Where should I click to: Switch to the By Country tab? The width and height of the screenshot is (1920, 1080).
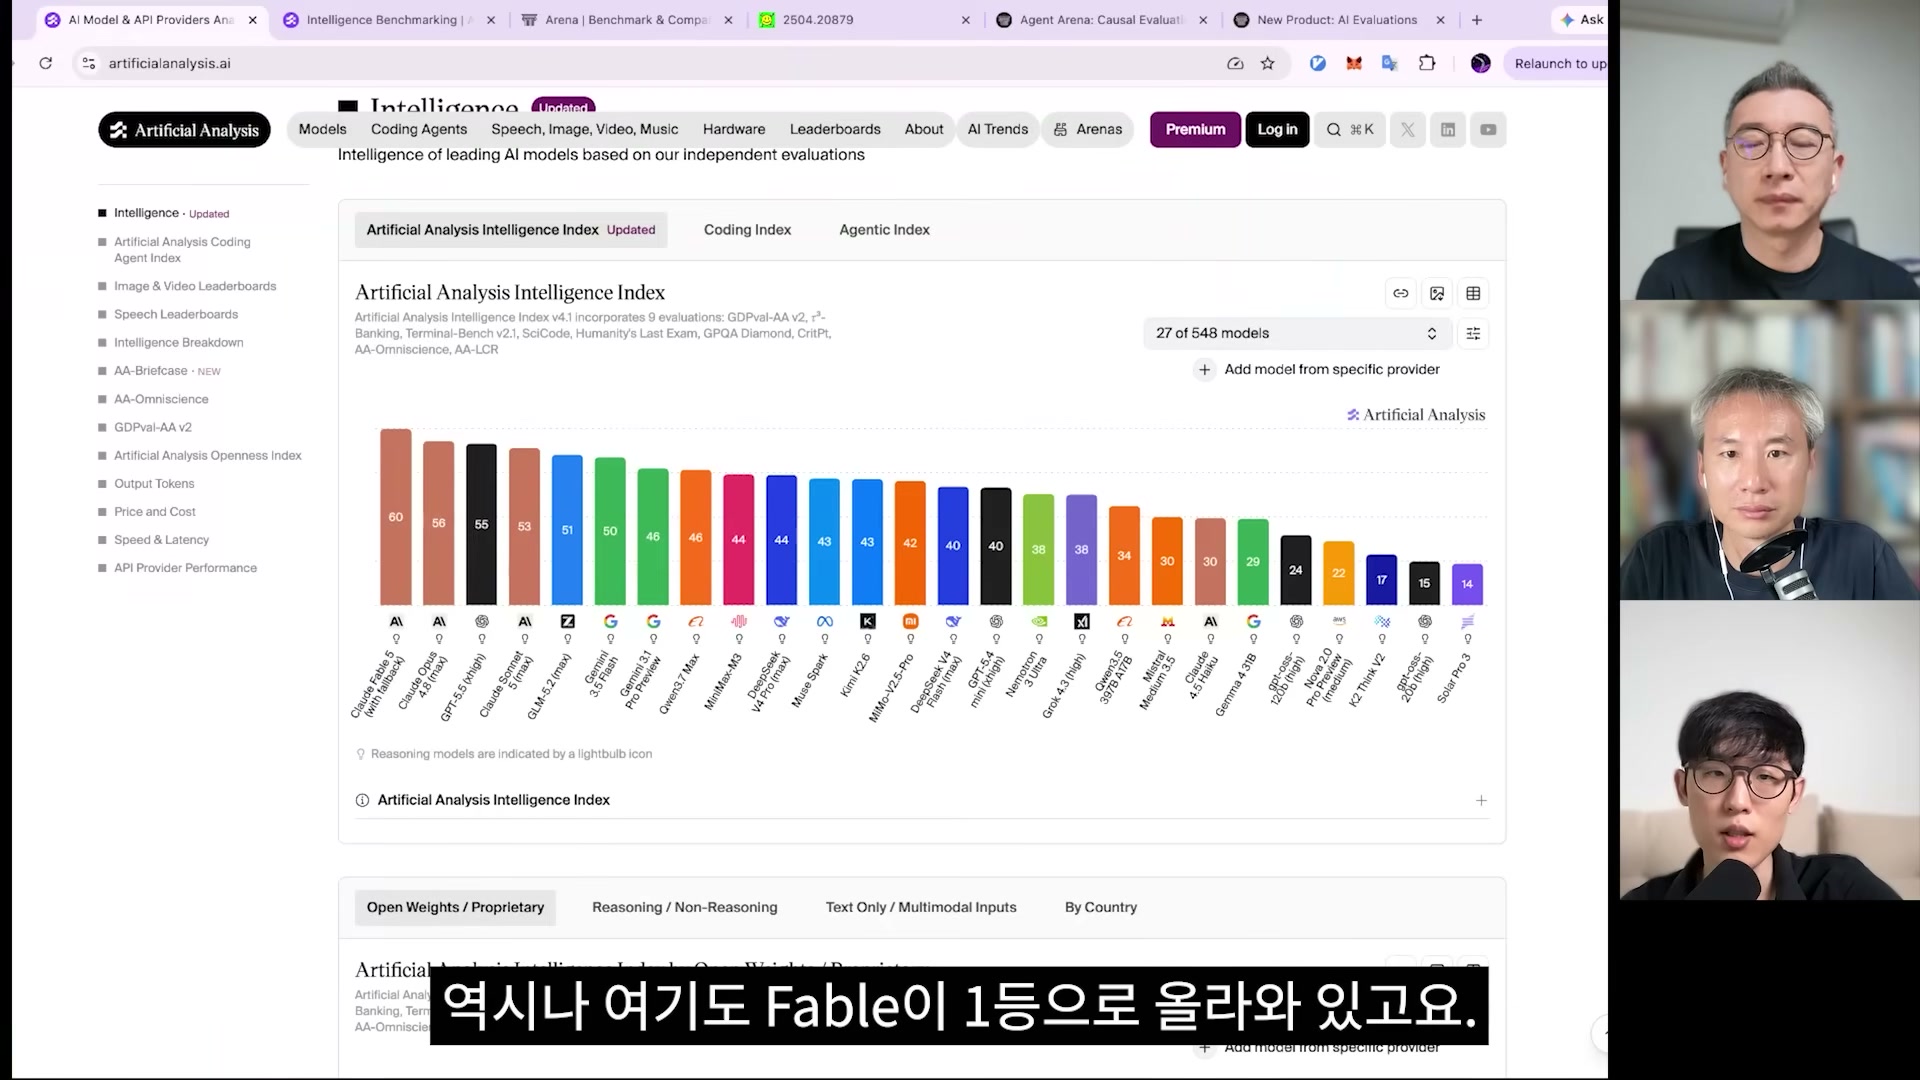[1101, 907]
